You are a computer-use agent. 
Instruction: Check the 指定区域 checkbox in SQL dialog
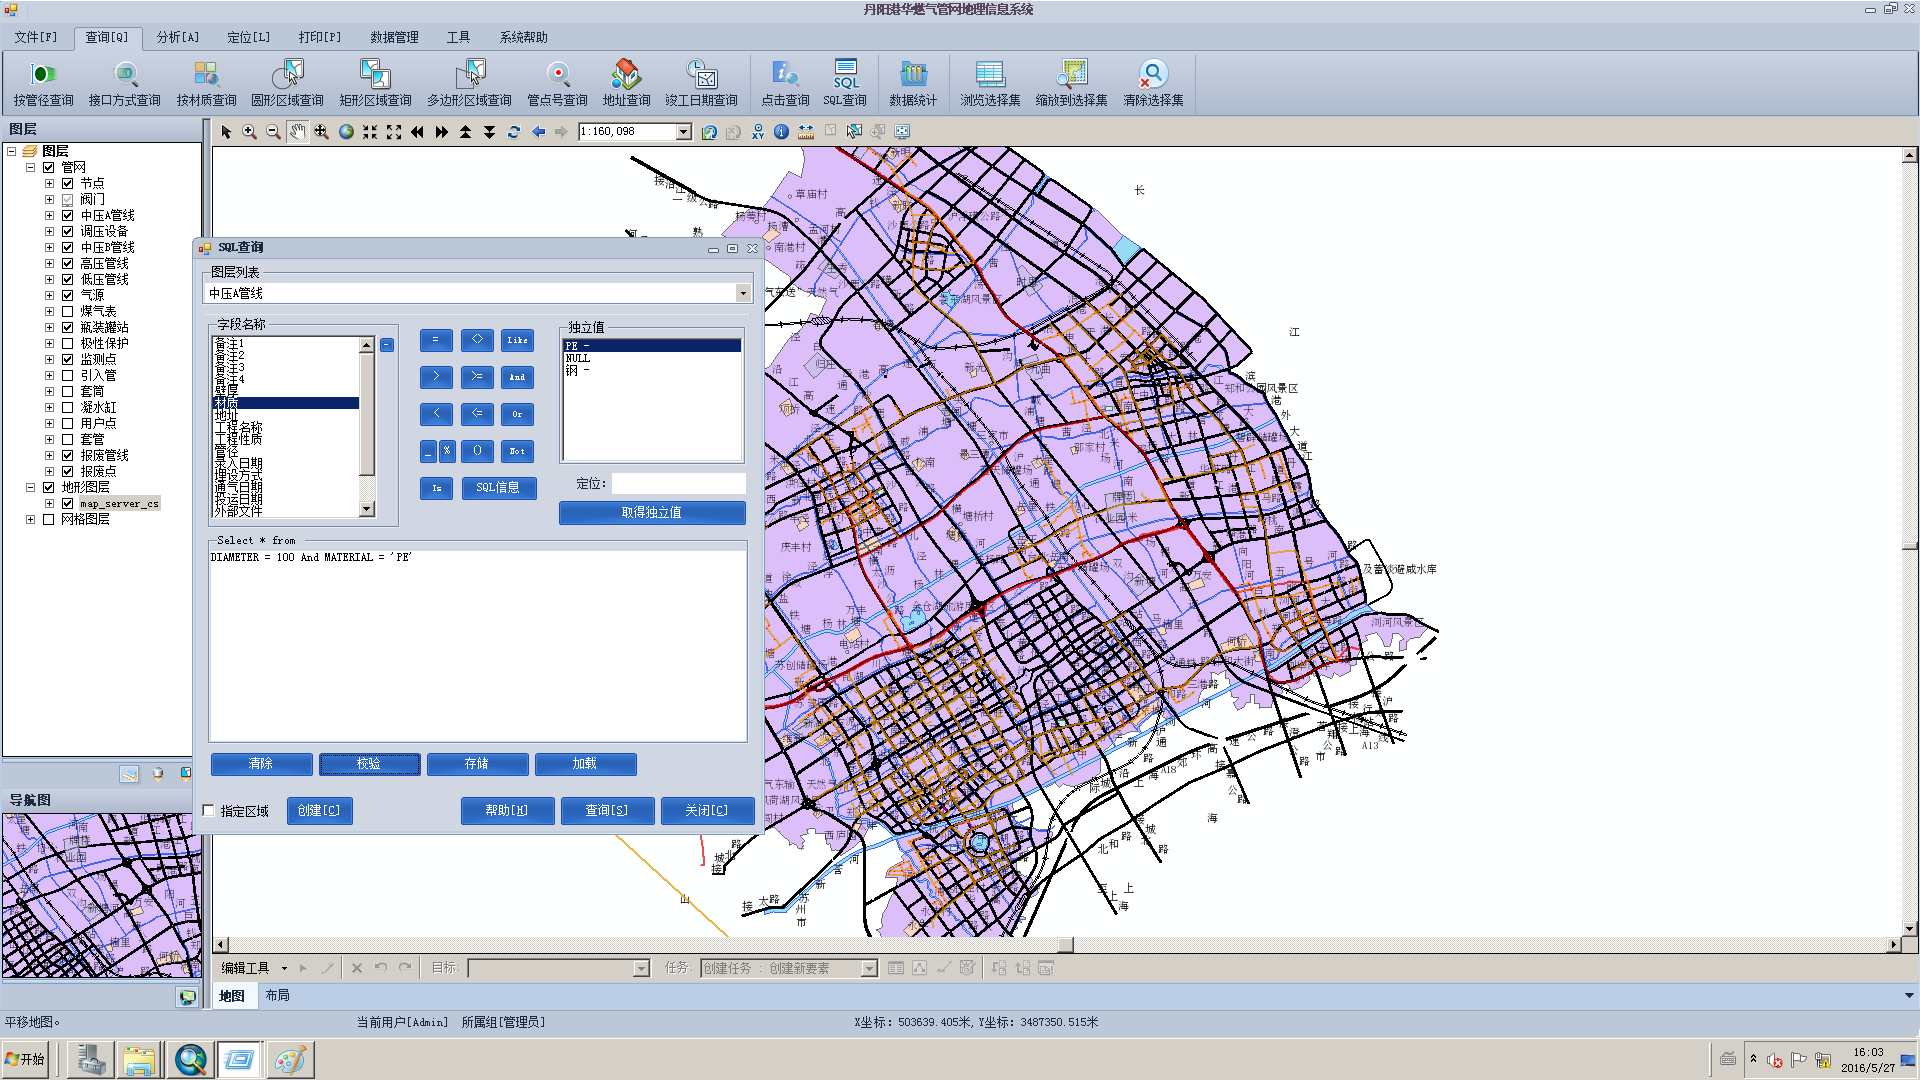(209, 811)
